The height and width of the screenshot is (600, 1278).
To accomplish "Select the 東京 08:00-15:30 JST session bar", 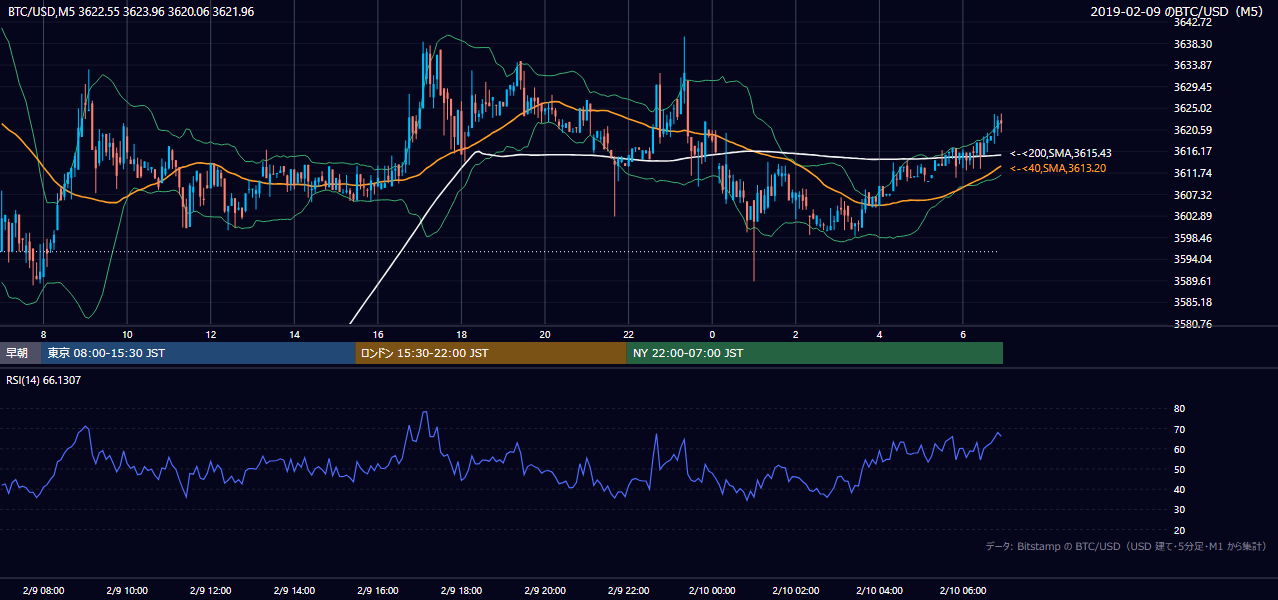I will click(x=198, y=353).
